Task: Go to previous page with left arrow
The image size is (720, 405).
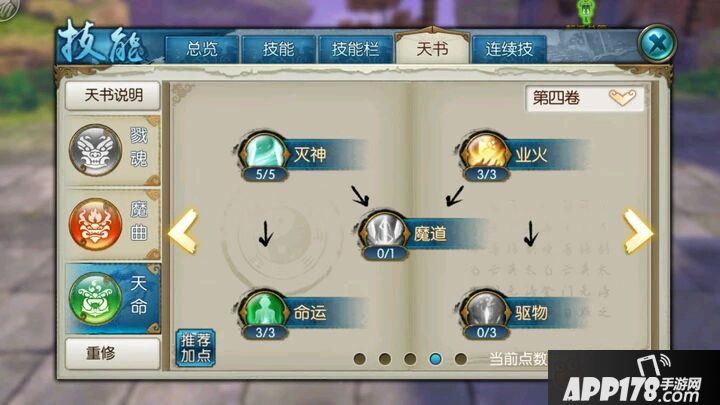Action: [x=183, y=231]
